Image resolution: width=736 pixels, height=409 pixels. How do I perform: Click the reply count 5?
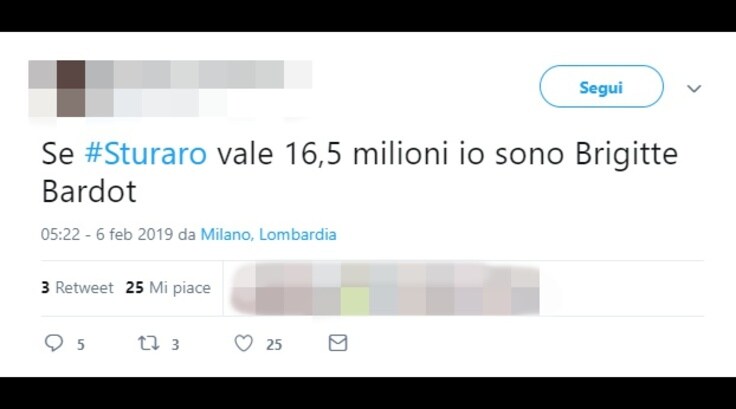(x=81, y=345)
